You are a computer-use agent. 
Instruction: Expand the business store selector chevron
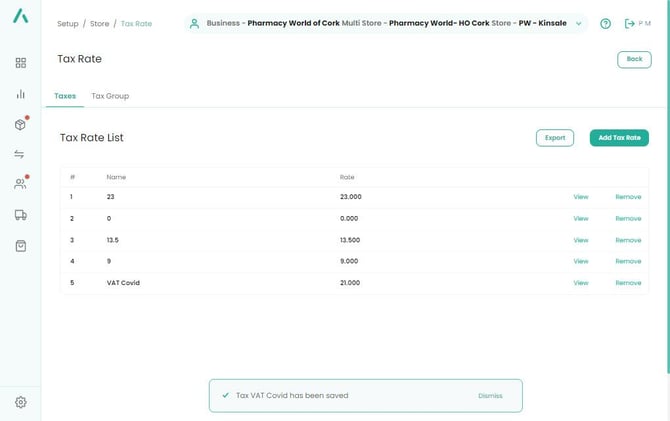pos(579,24)
